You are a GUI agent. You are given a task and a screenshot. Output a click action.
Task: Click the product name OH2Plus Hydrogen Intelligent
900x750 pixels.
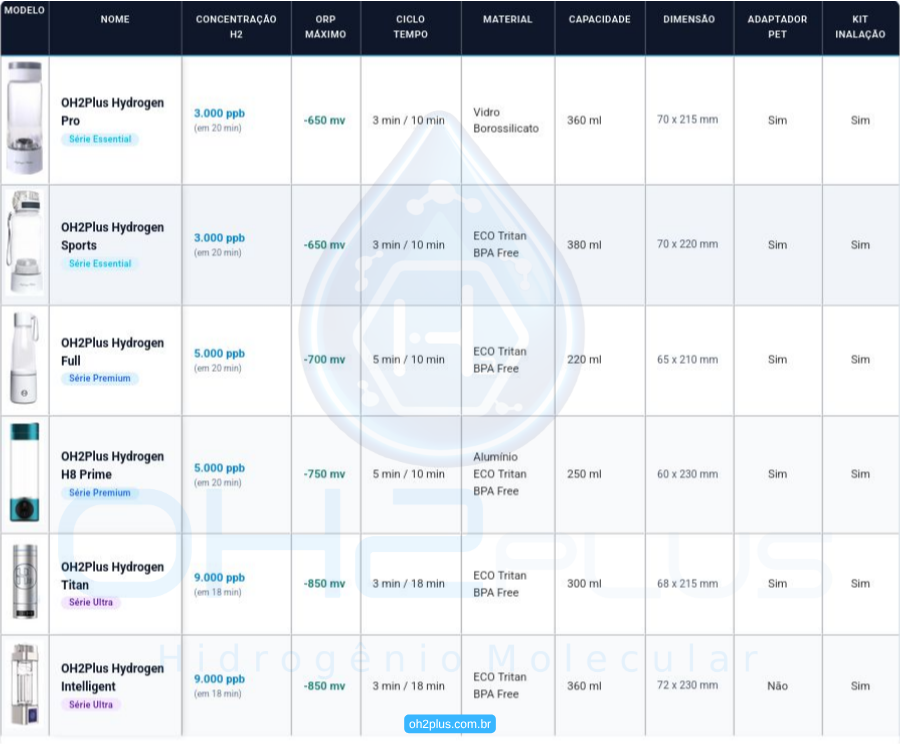(x=112, y=677)
